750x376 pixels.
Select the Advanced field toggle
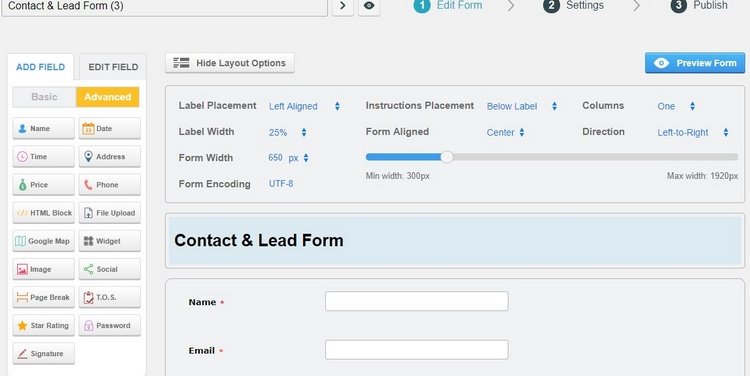pyautogui.click(x=108, y=97)
